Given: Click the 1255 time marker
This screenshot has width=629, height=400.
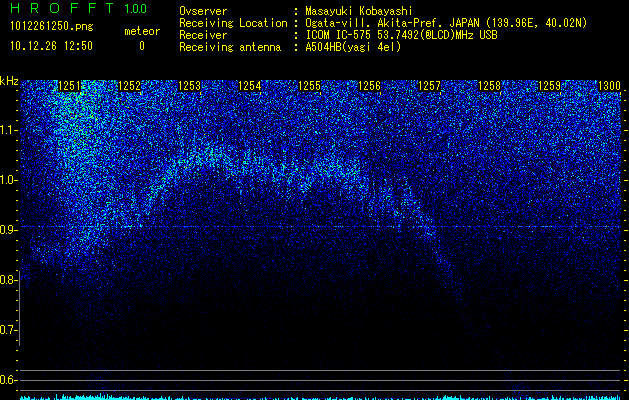Looking at the screenshot, I should [310, 86].
